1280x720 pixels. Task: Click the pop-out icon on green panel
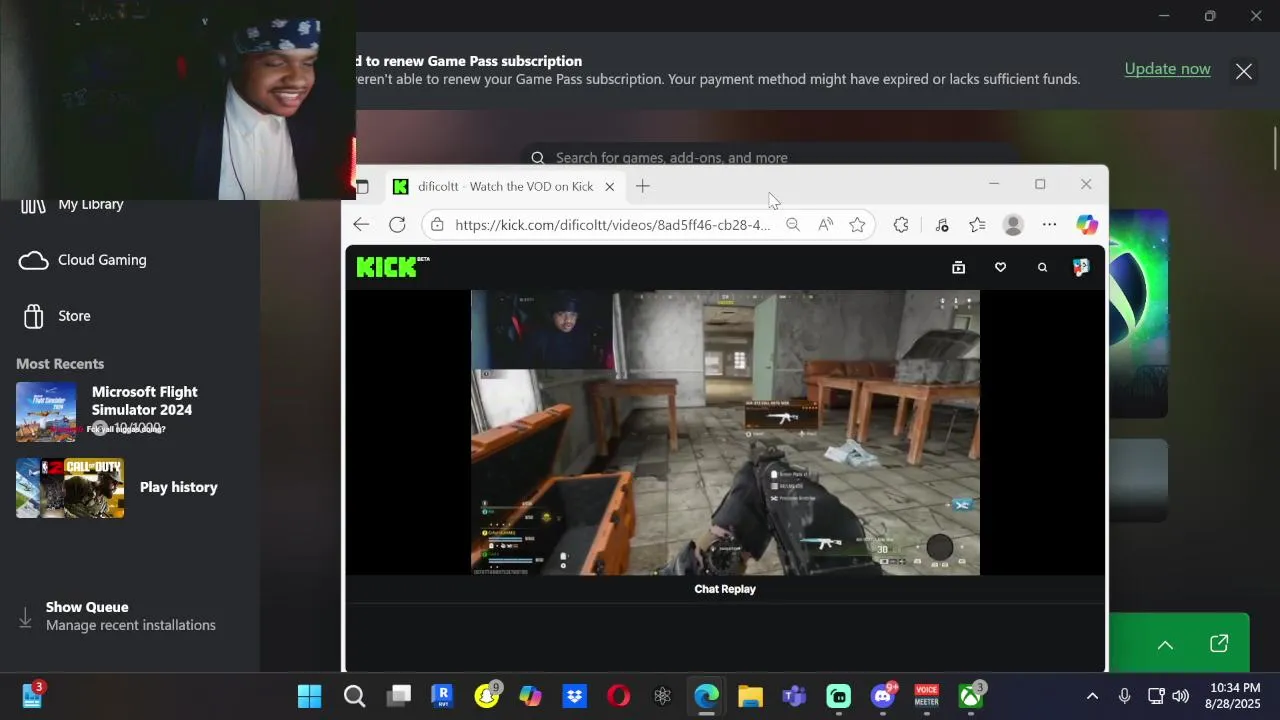[x=1219, y=644]
